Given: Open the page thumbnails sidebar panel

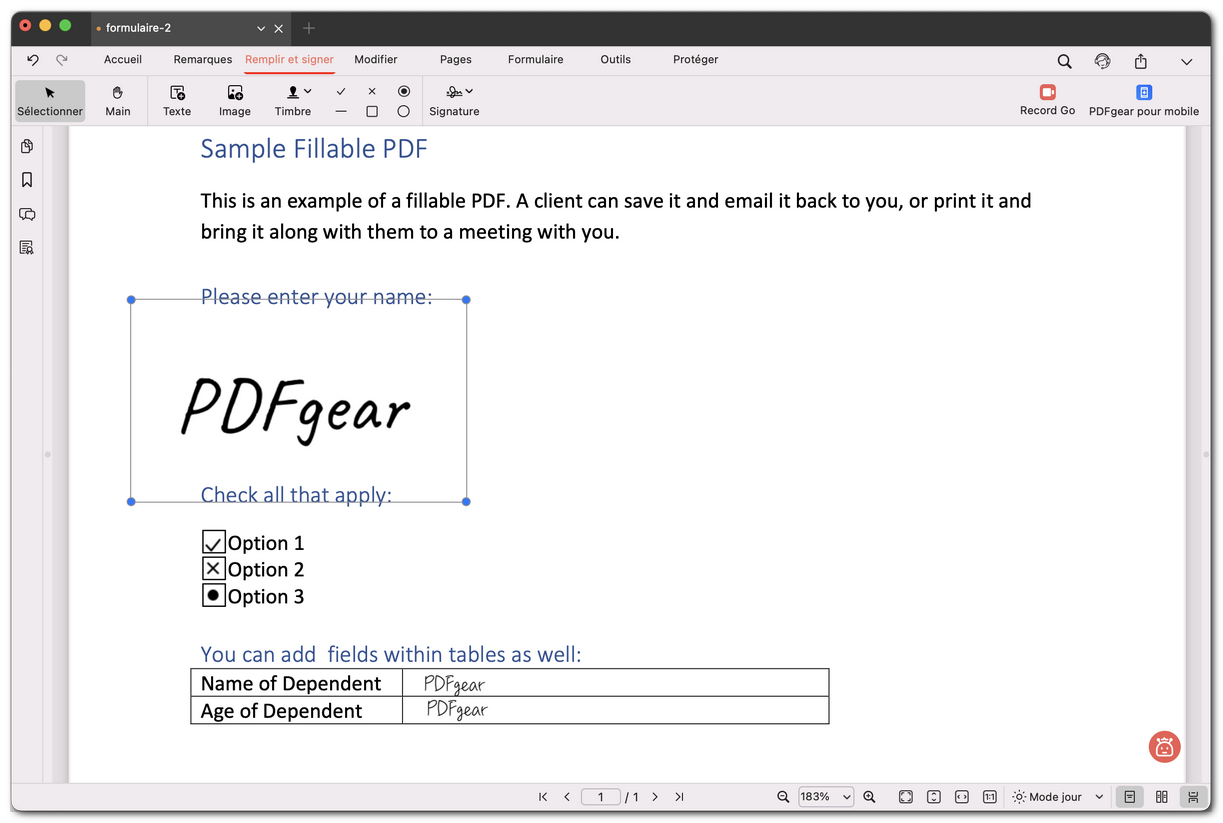Looking at the screenshot, I should coord(27,146).
